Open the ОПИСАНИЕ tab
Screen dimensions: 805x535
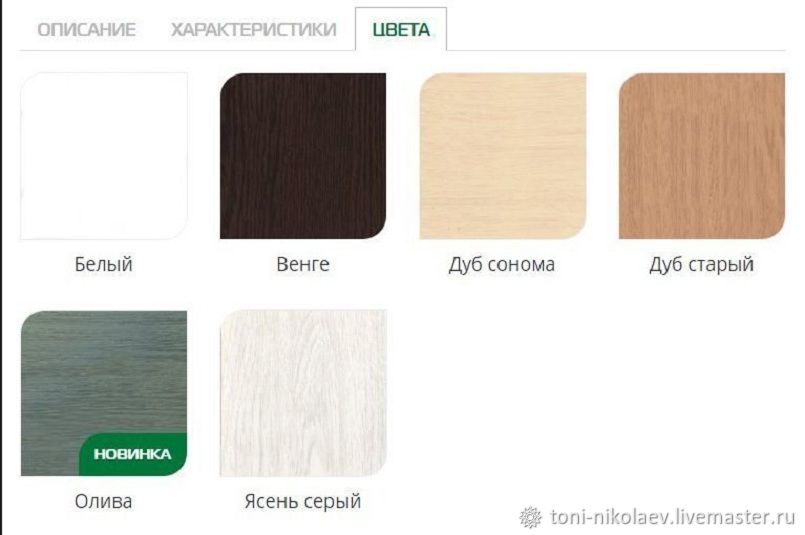86,29
